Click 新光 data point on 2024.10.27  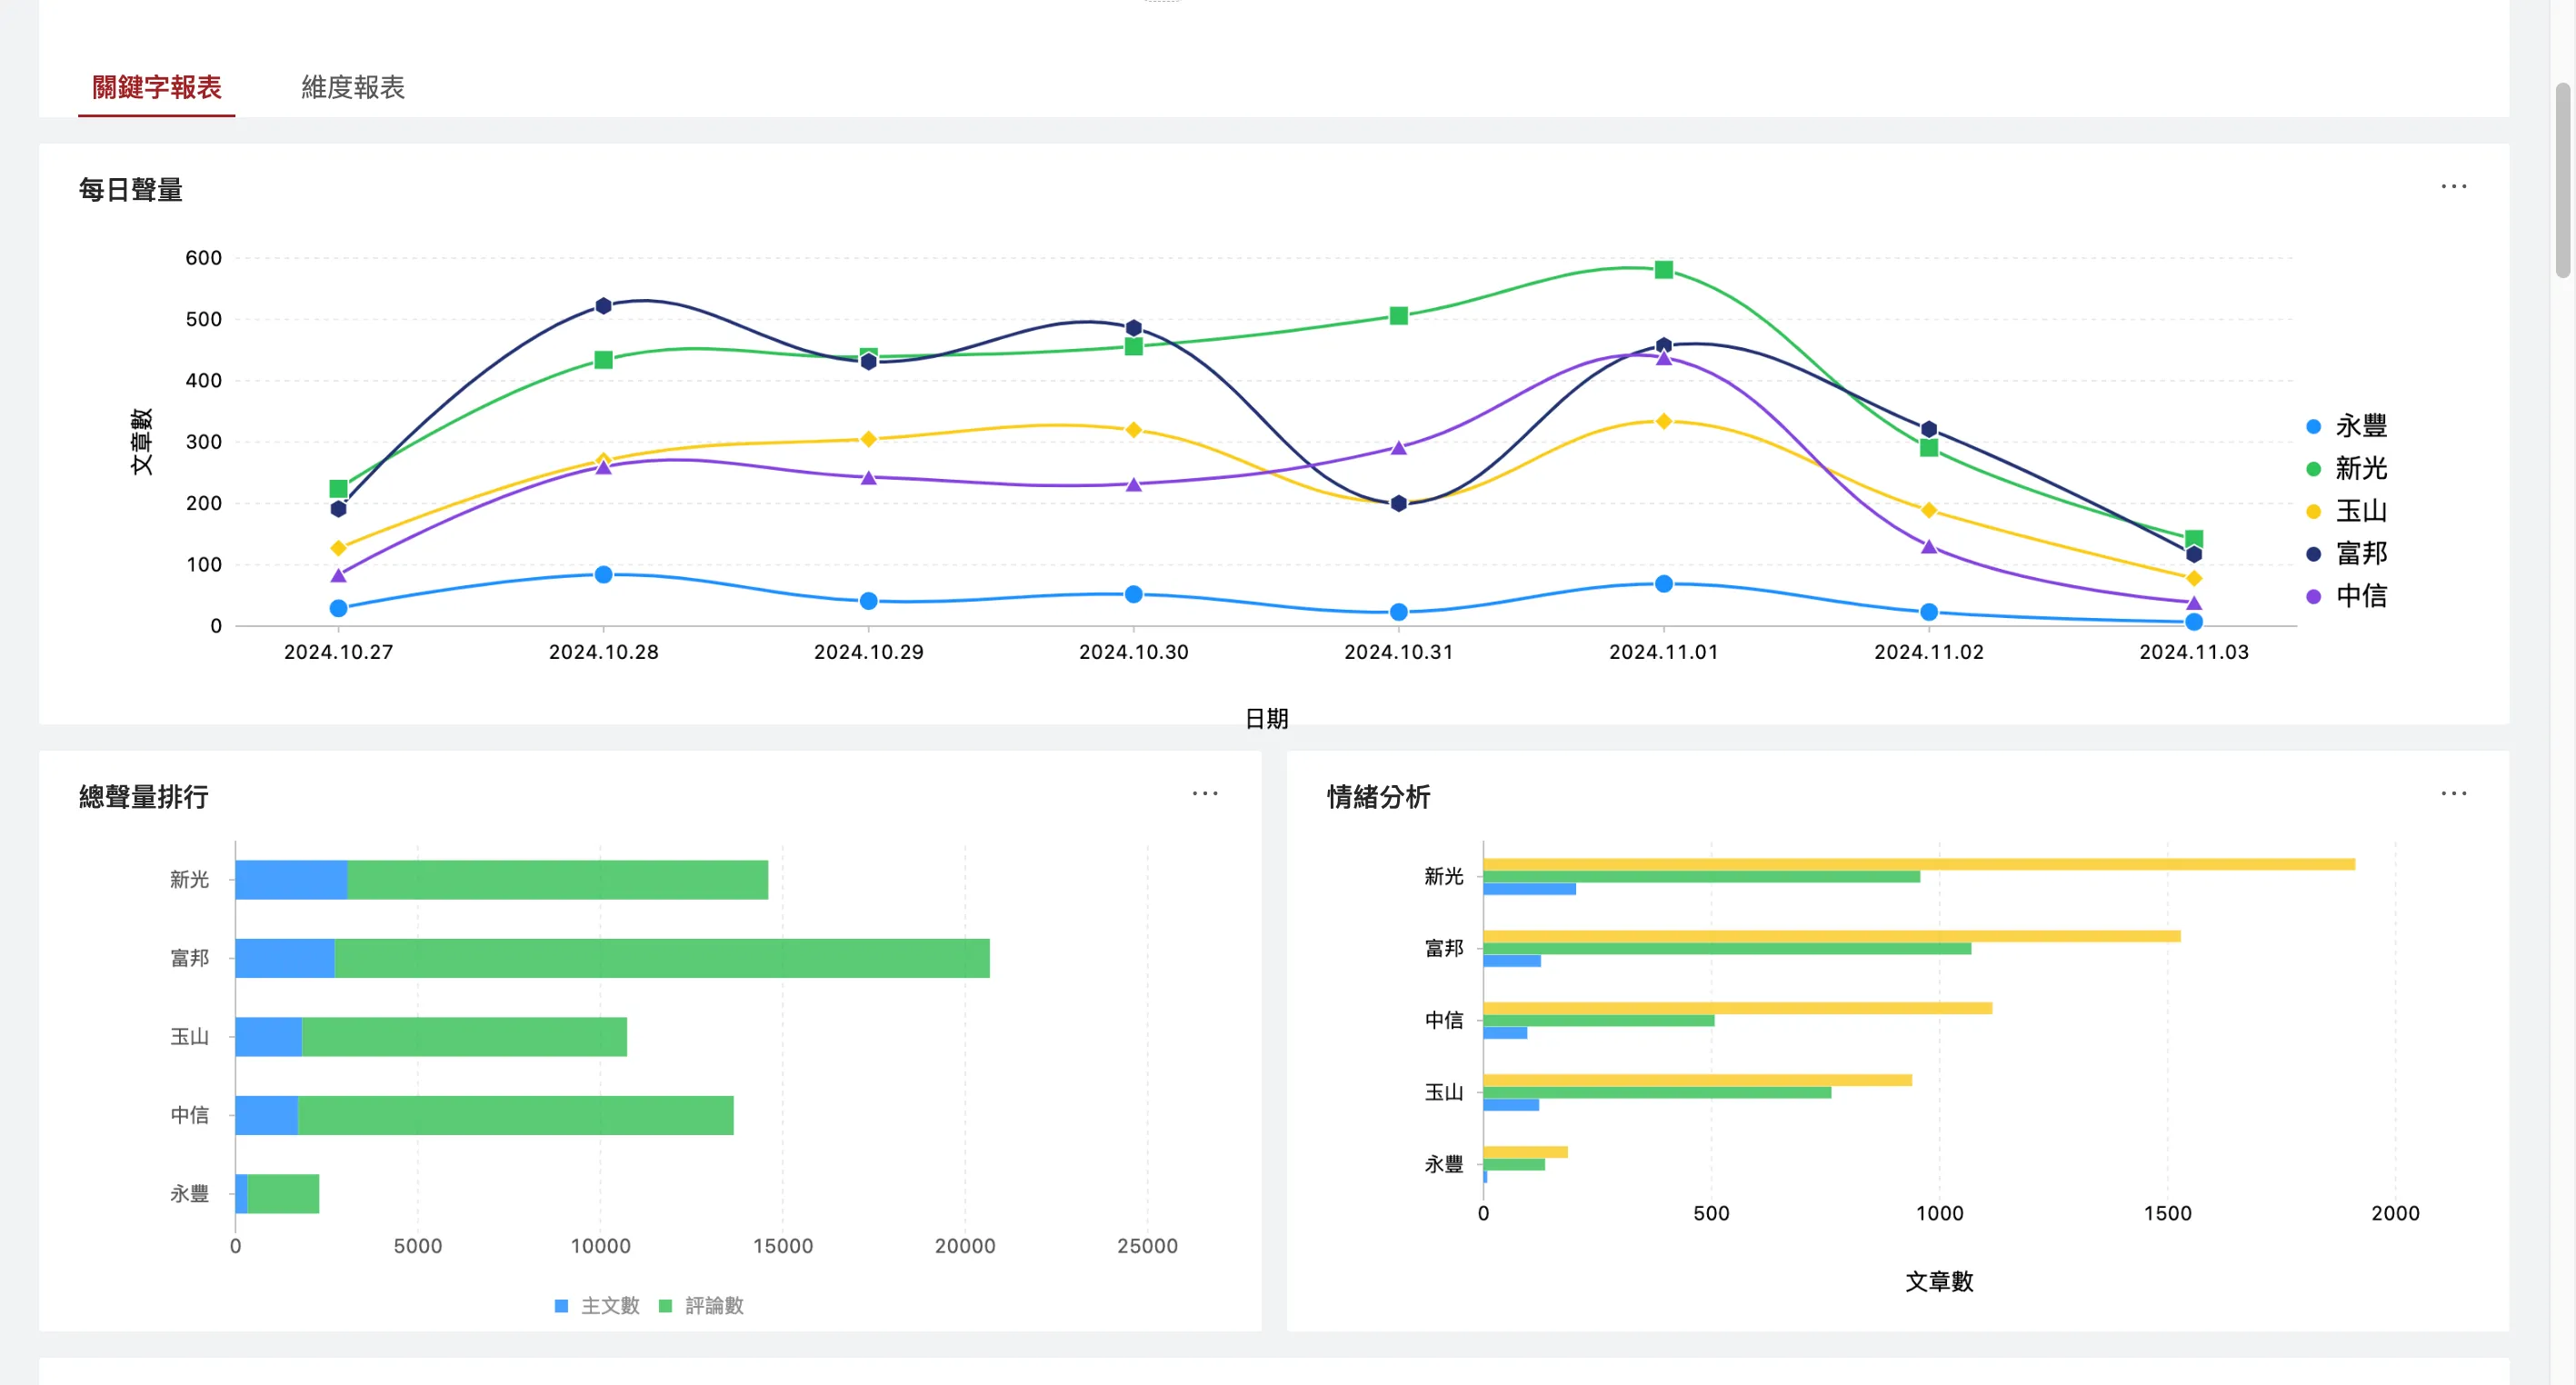[x=338, y=489]
